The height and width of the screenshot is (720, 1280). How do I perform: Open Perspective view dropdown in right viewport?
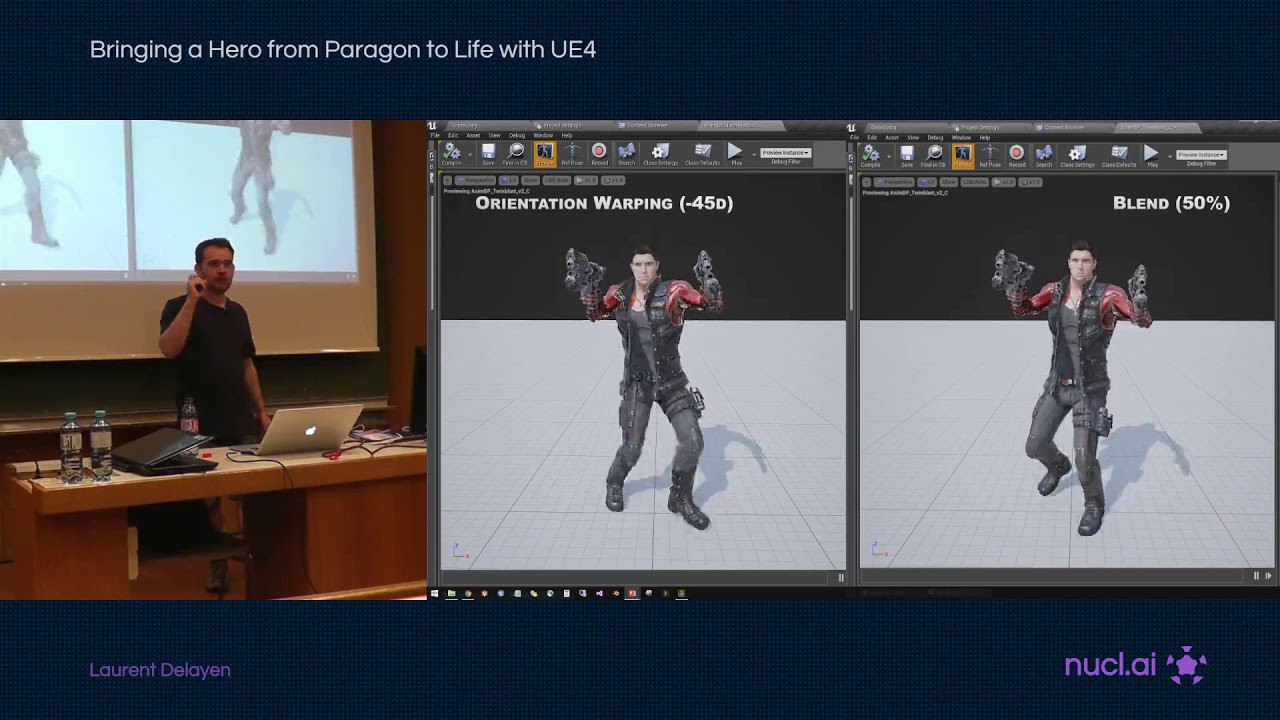pos(894,182)
